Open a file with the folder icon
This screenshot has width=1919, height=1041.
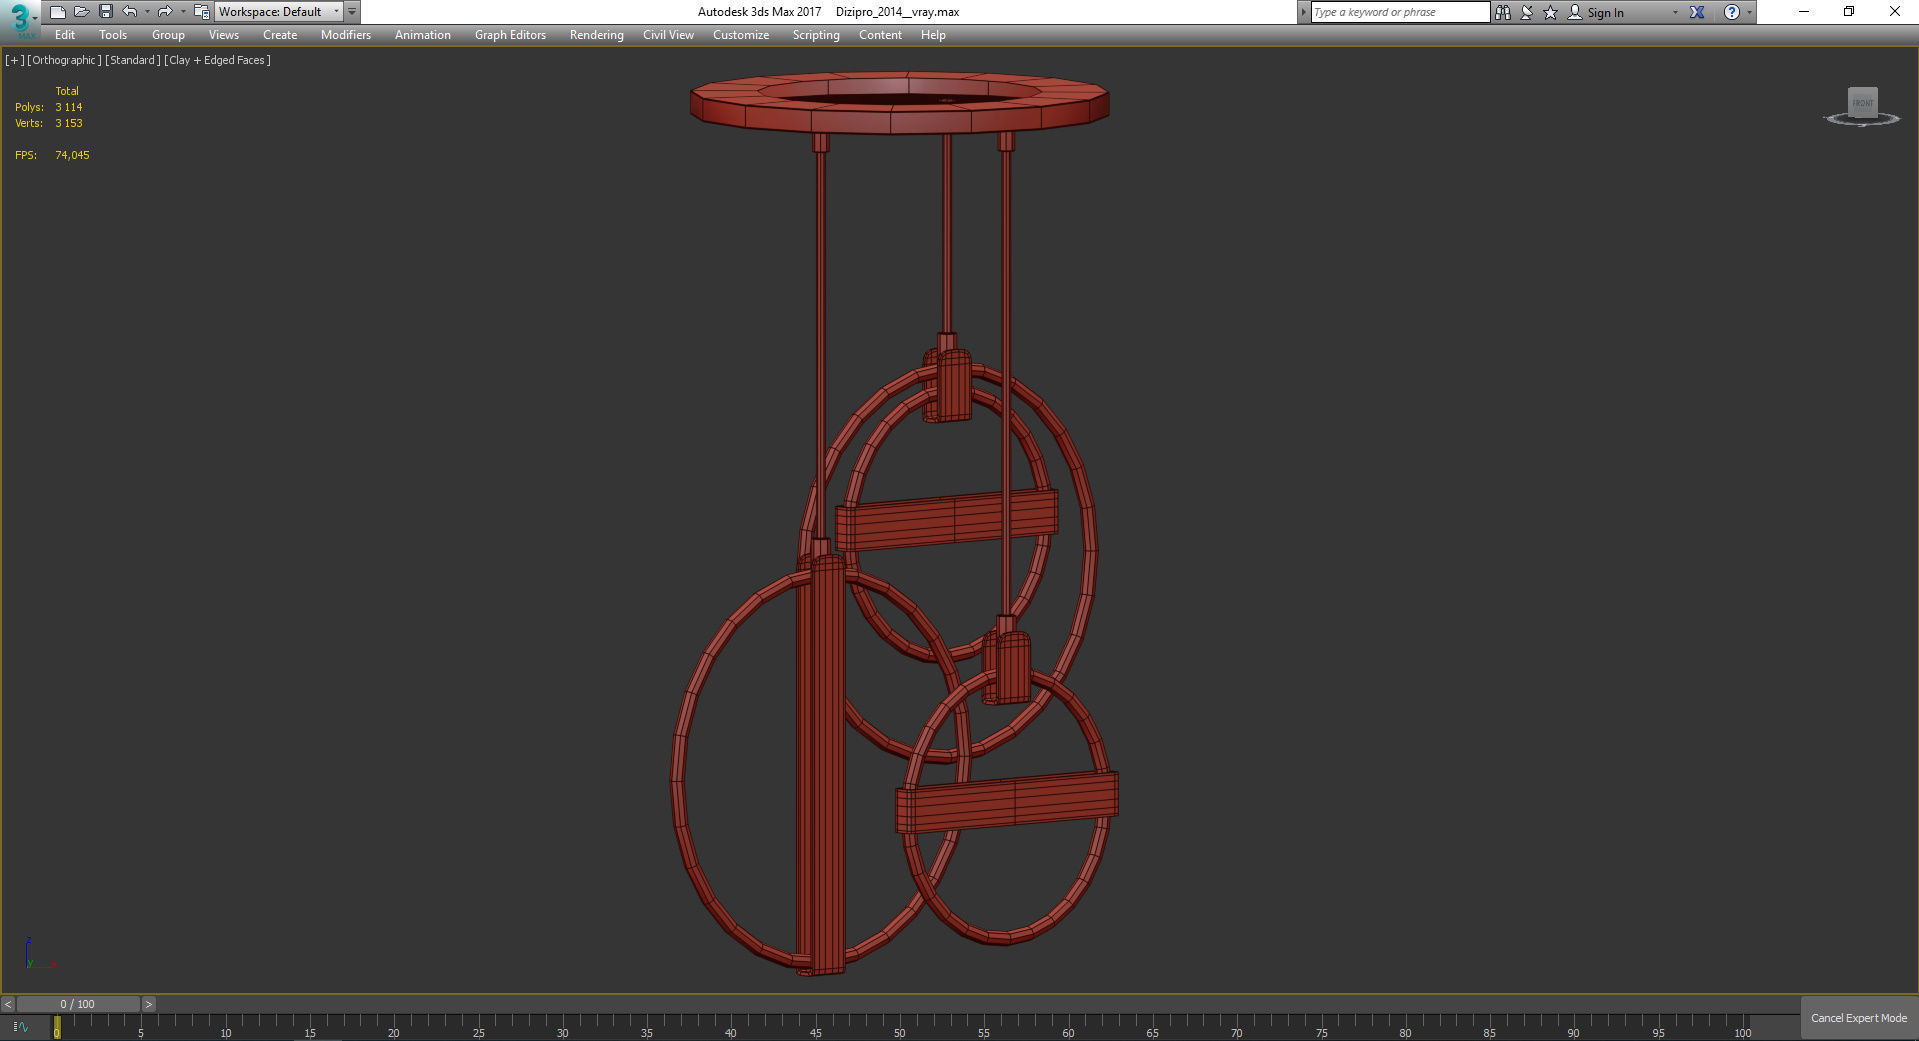point(82,12)
